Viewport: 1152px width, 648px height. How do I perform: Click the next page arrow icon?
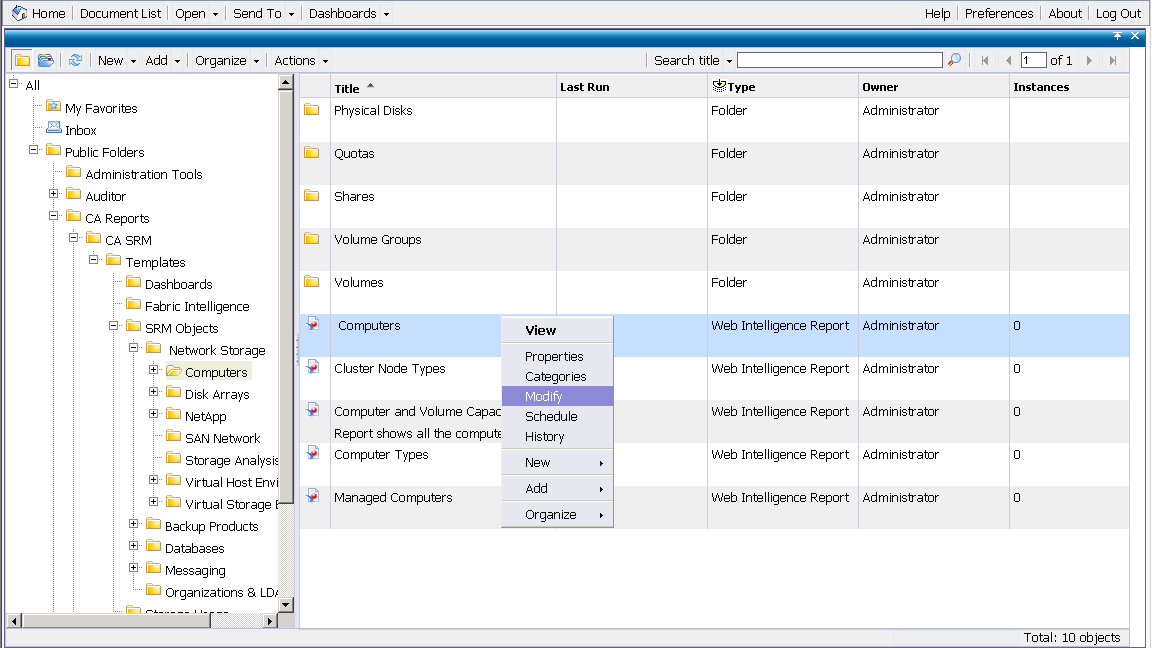[x=1089, y=61]
